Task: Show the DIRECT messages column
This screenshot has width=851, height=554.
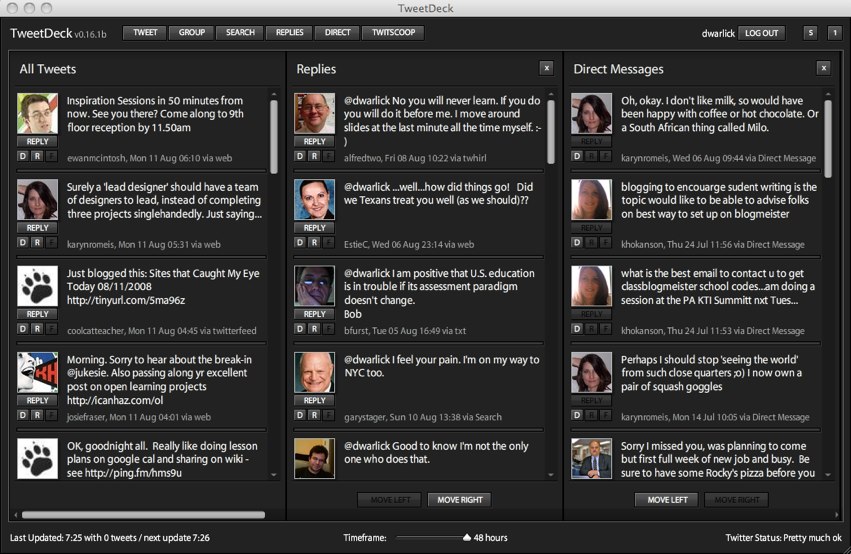Action: (337, 33)
